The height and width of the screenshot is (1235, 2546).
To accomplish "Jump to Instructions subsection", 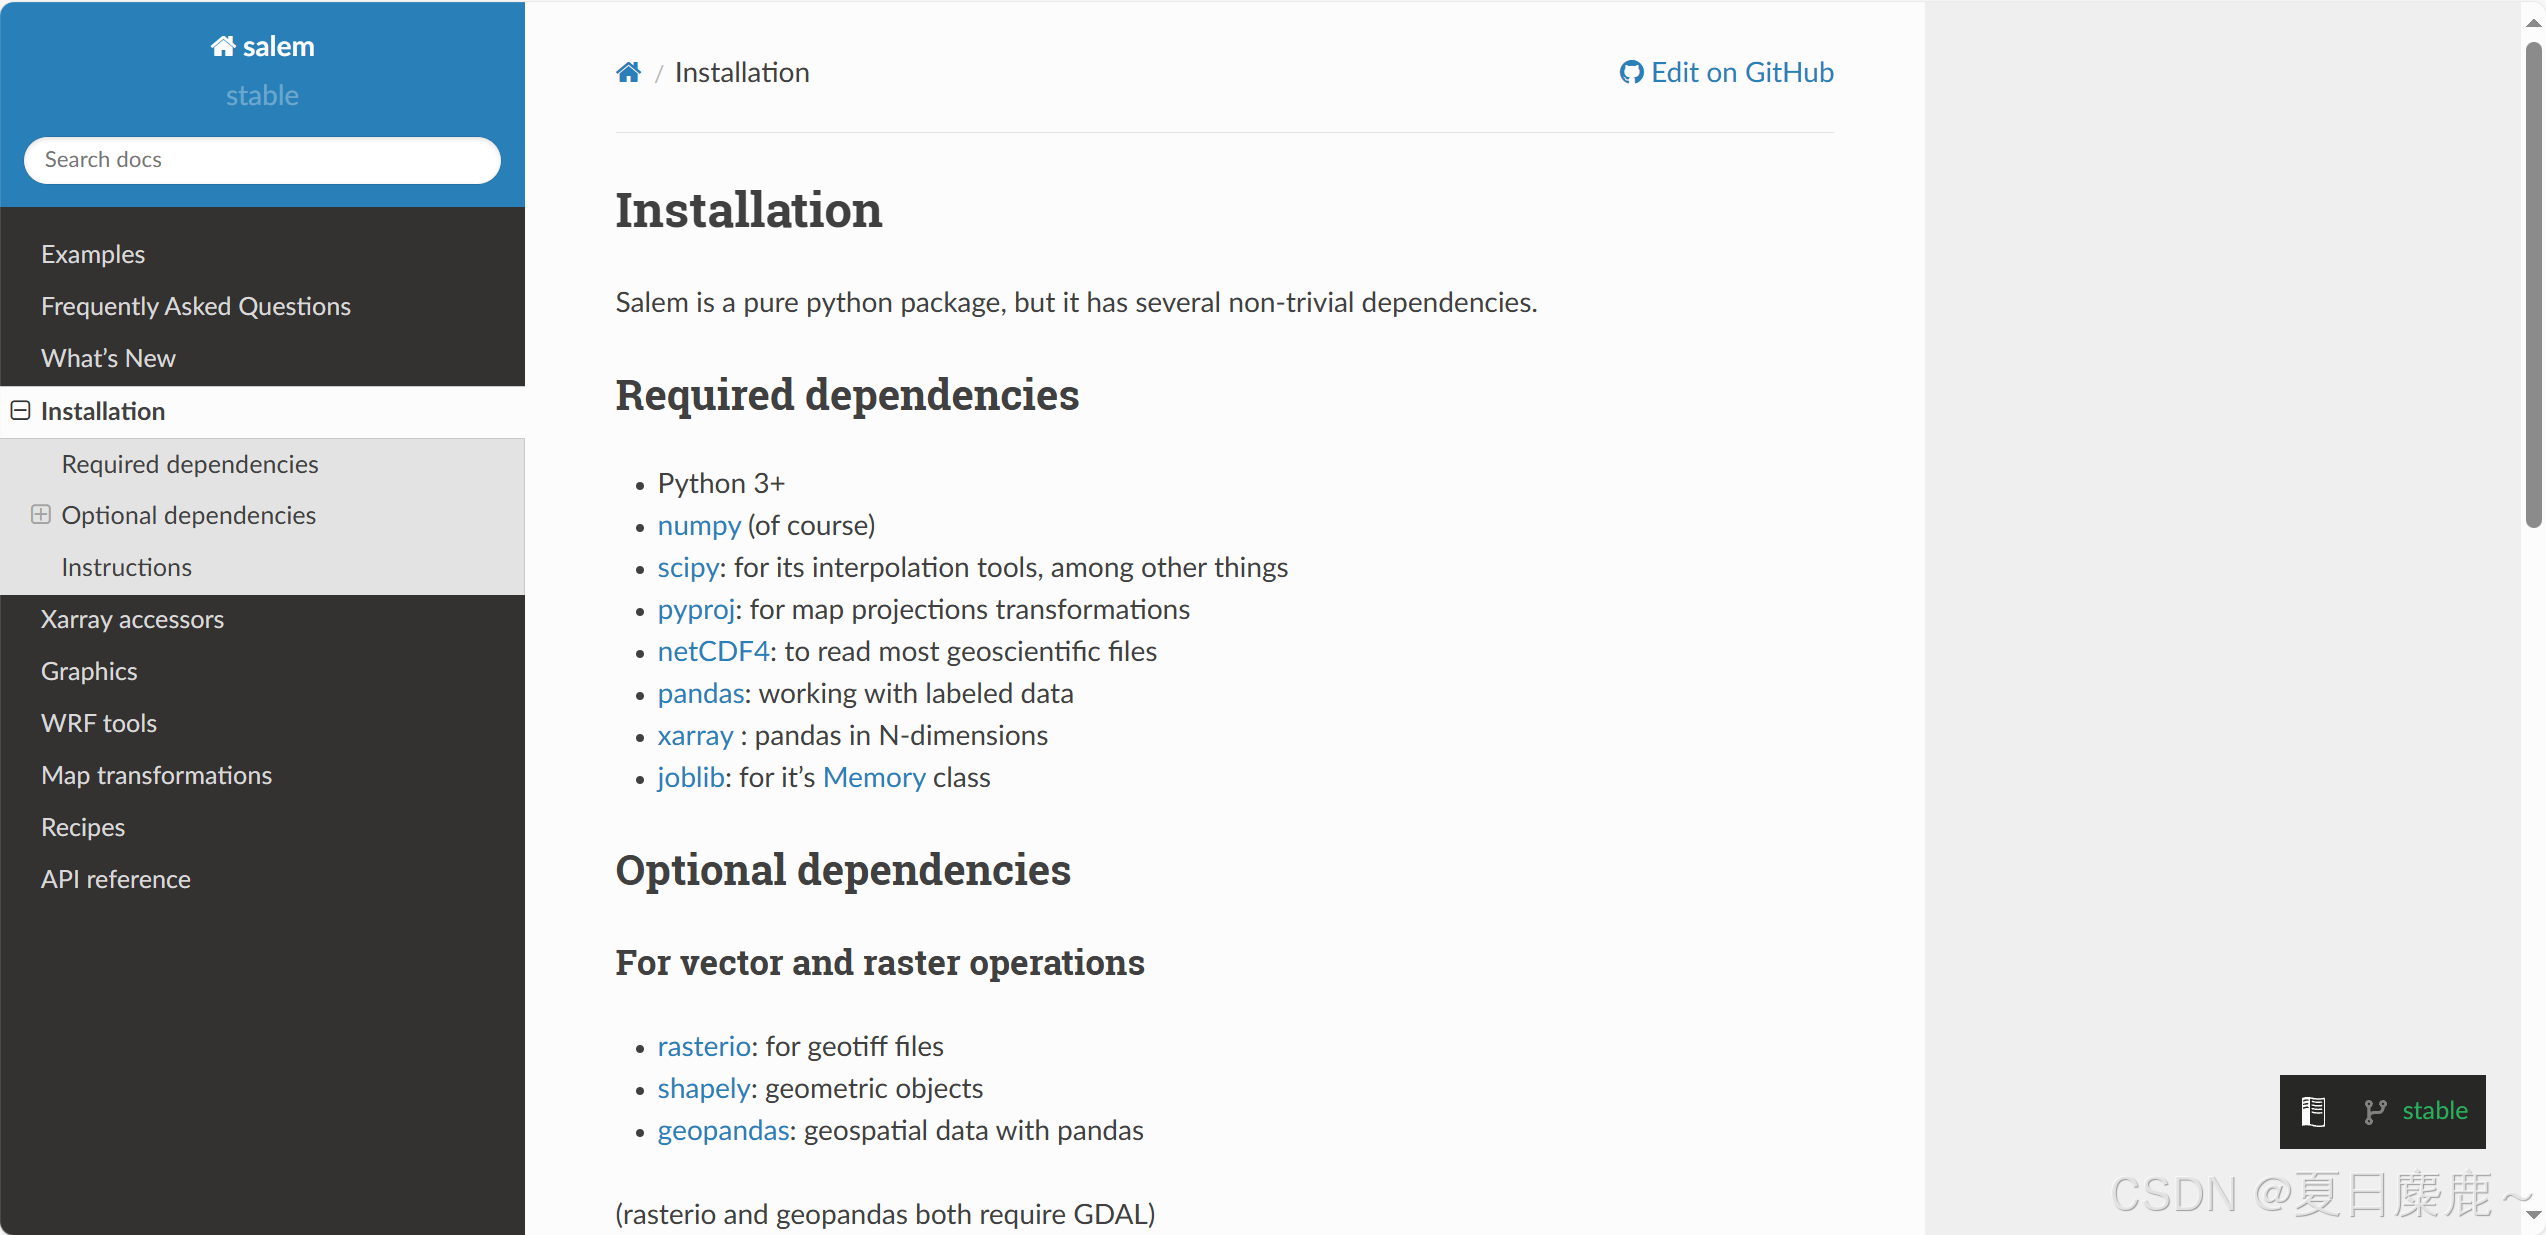I will [127, 567].
